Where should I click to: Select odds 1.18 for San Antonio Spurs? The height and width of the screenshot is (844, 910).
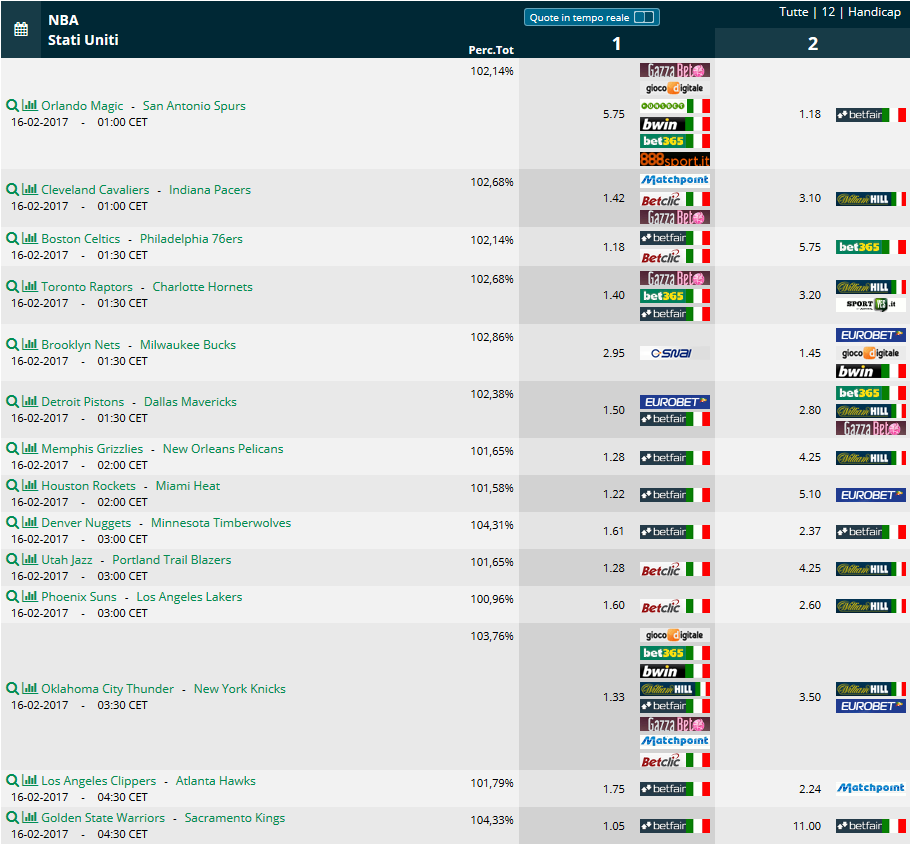coord(810,114)
